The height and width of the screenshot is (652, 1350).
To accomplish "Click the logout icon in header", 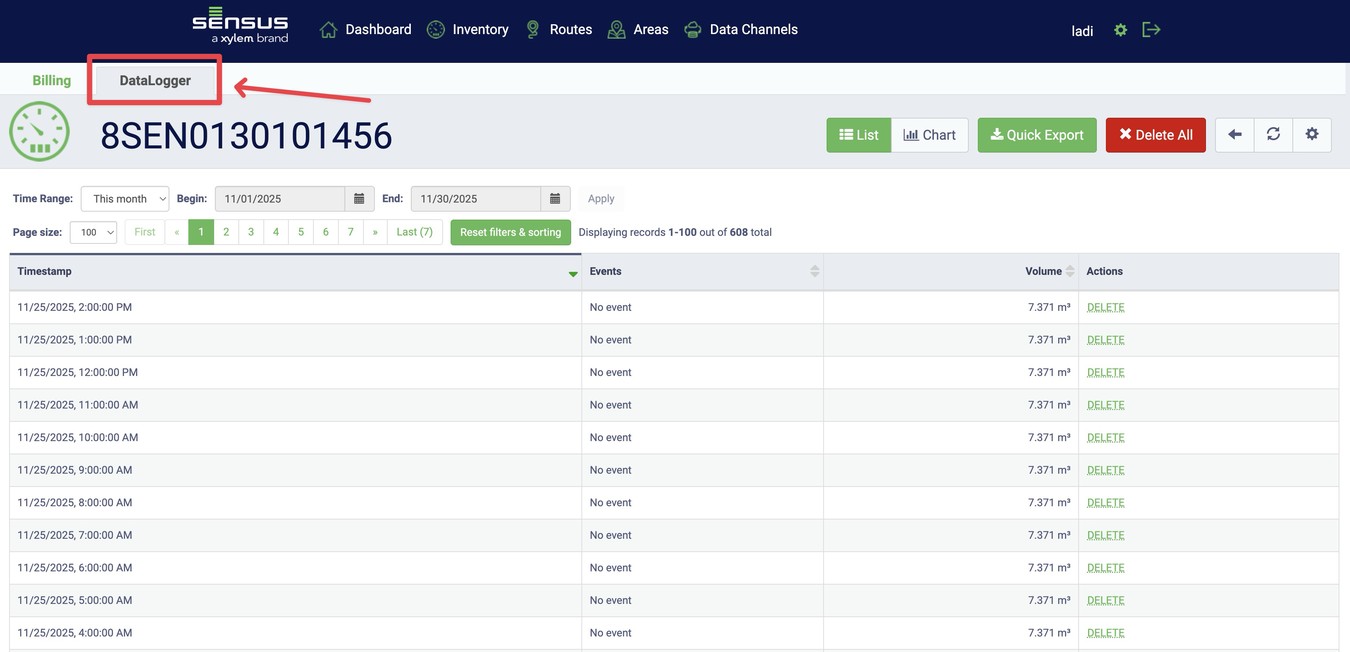I will (x=1151, y=30).
